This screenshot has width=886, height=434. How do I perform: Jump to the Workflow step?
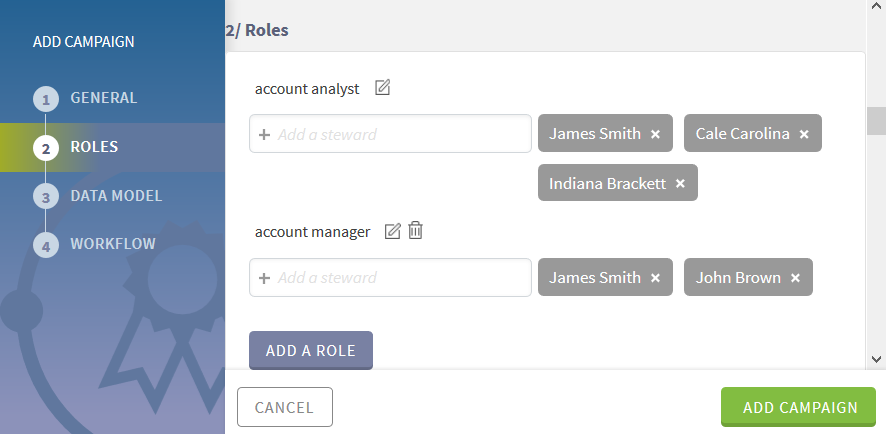pyautogui.click(x=112, y=244)
